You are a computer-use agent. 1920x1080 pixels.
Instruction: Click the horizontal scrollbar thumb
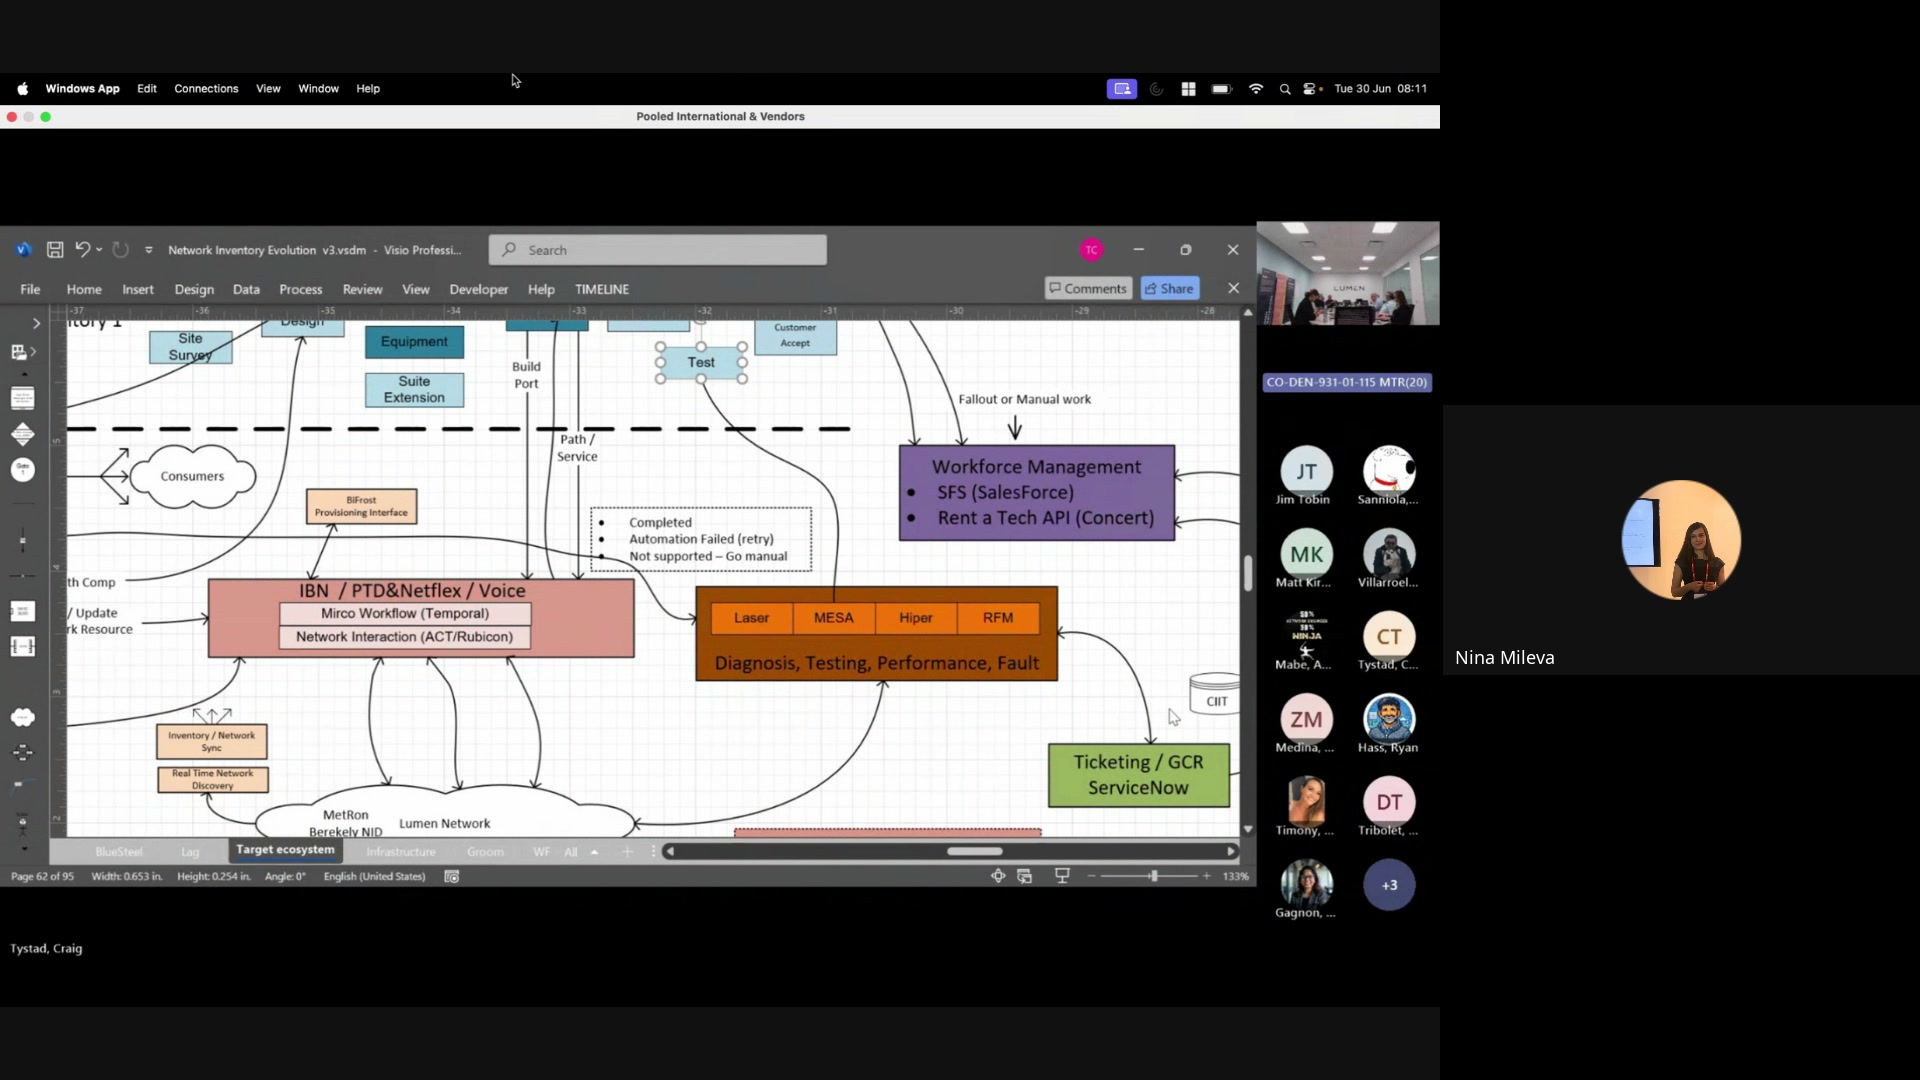click(975, 851)
